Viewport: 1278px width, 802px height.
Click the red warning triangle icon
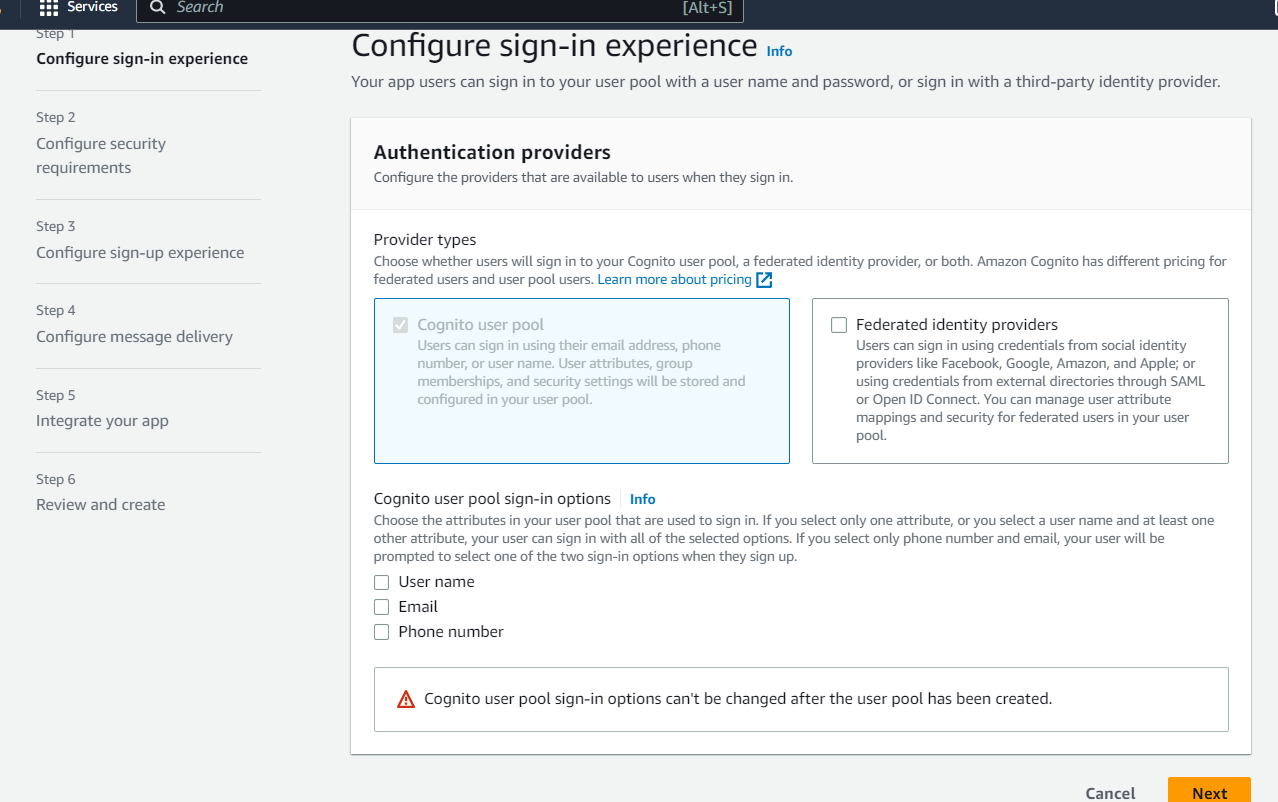point(406,700)
